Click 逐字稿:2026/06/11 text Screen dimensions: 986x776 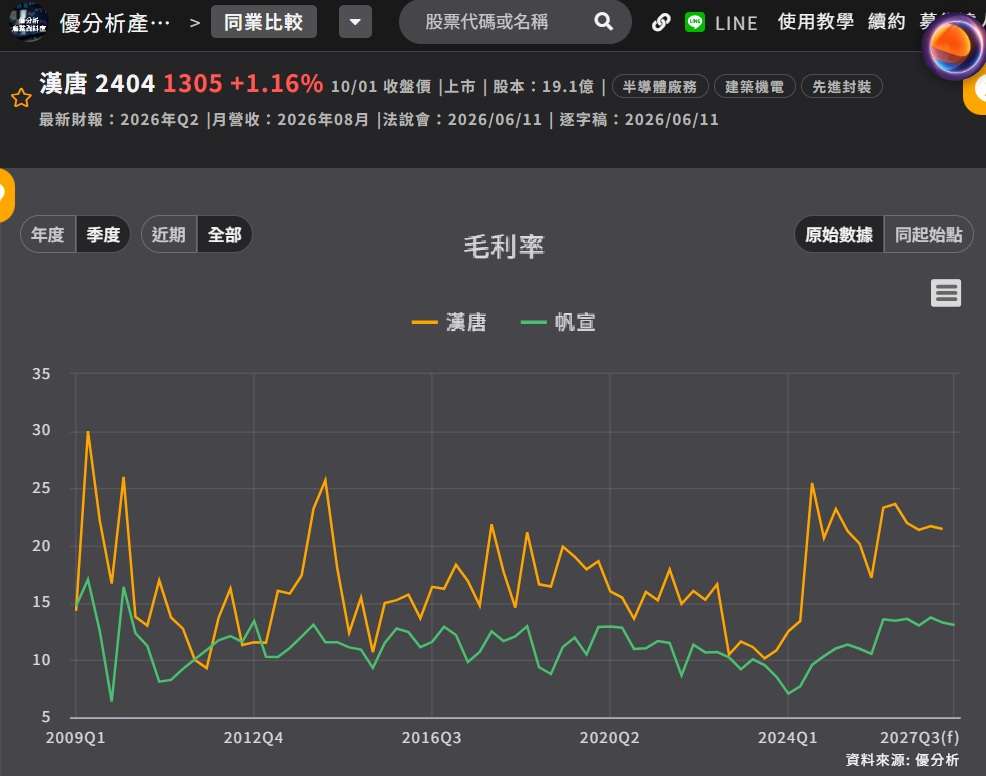coord(639,119)
